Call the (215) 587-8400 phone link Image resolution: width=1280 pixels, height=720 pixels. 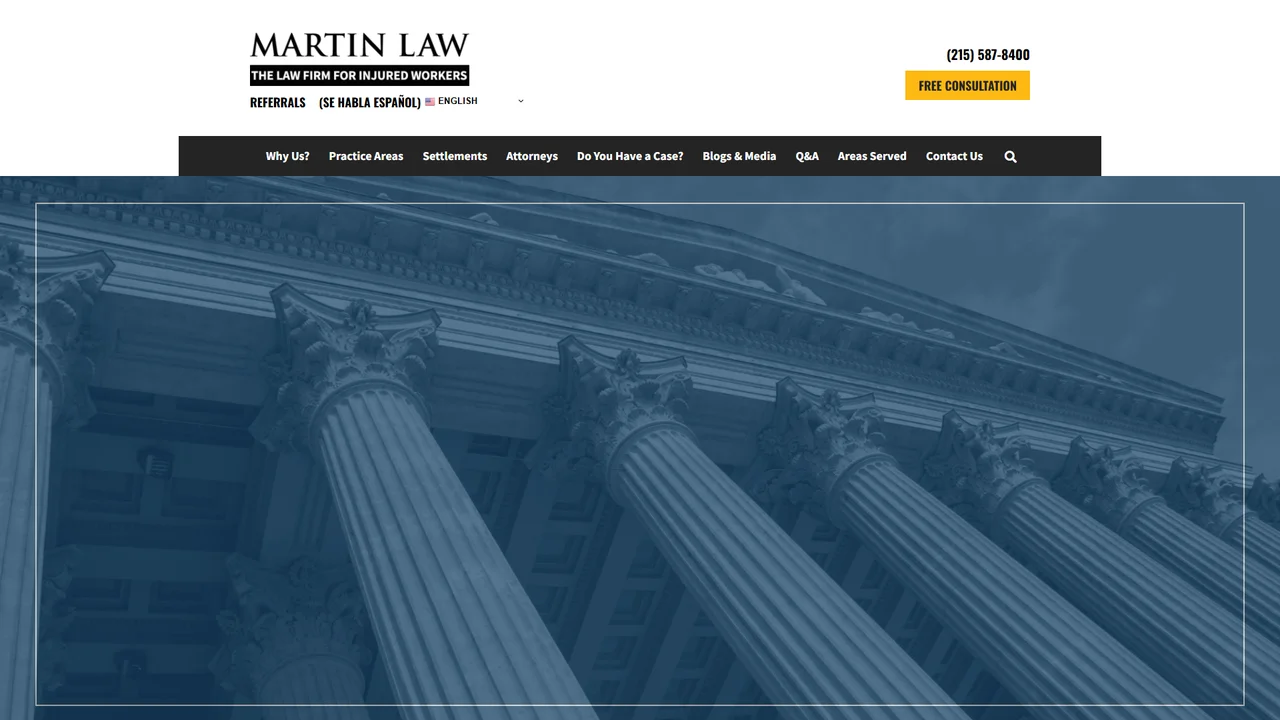pos(988,54)
